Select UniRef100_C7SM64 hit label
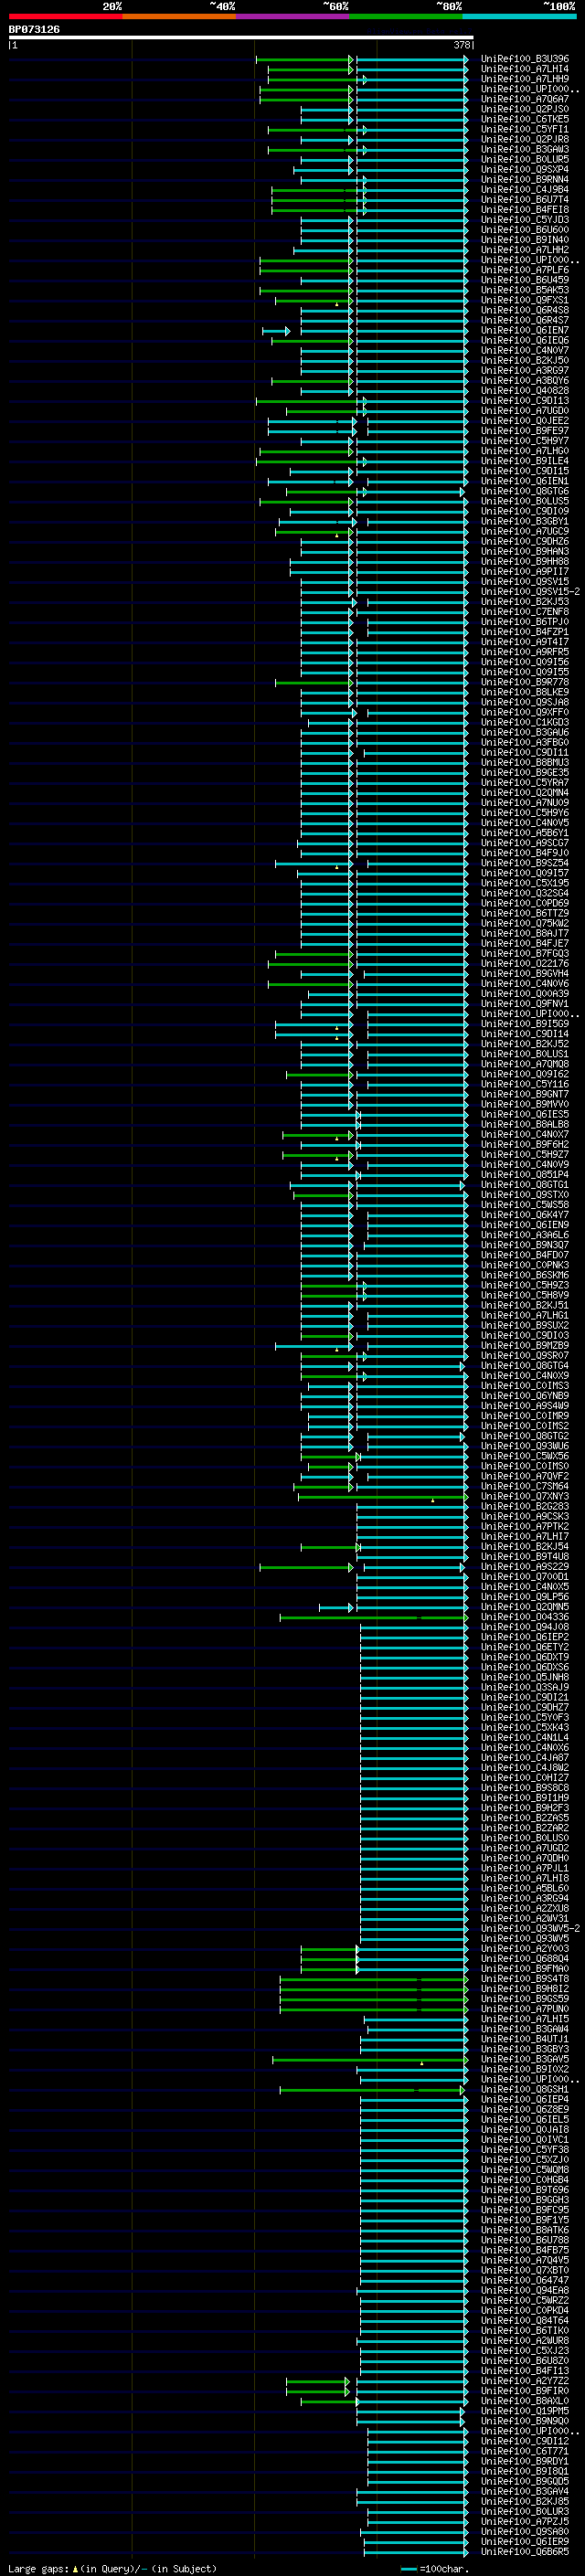This screenshot has width=585, height=2576. point(525,1486)
